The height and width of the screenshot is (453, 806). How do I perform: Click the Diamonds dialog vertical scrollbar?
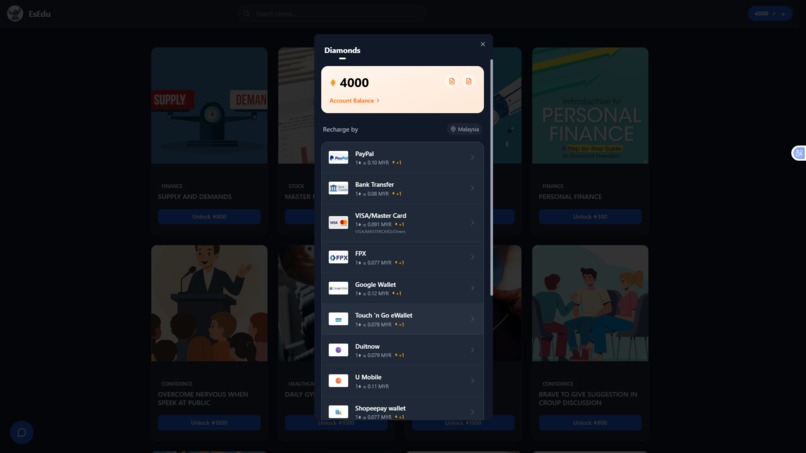pyautogui.click(x=491, y=177)
